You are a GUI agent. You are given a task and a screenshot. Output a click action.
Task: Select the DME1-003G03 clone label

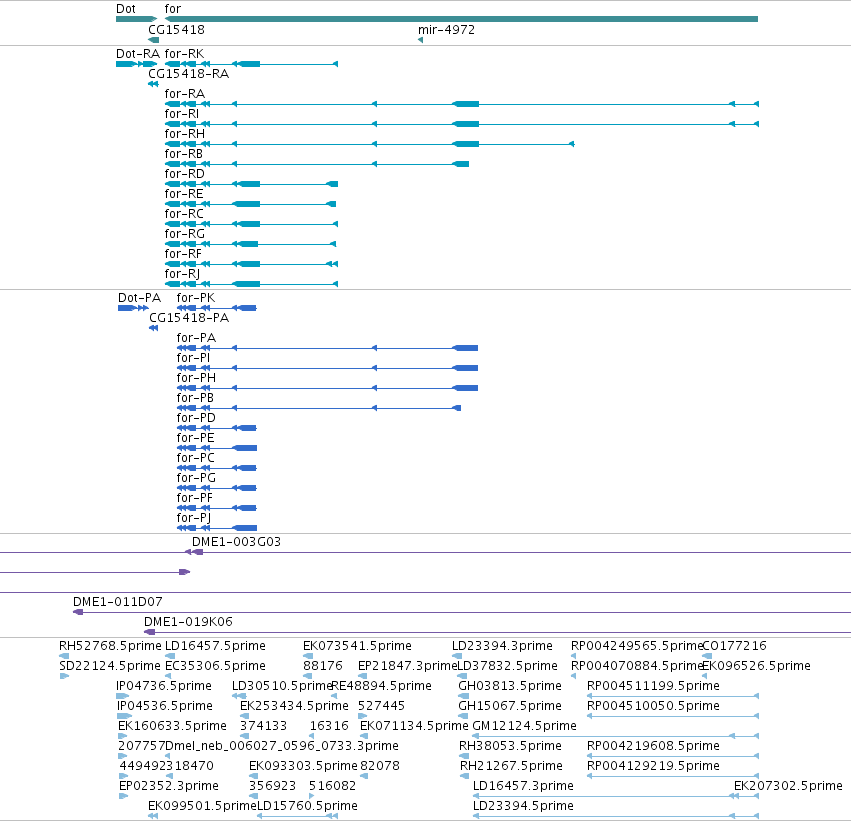[236, 542]
